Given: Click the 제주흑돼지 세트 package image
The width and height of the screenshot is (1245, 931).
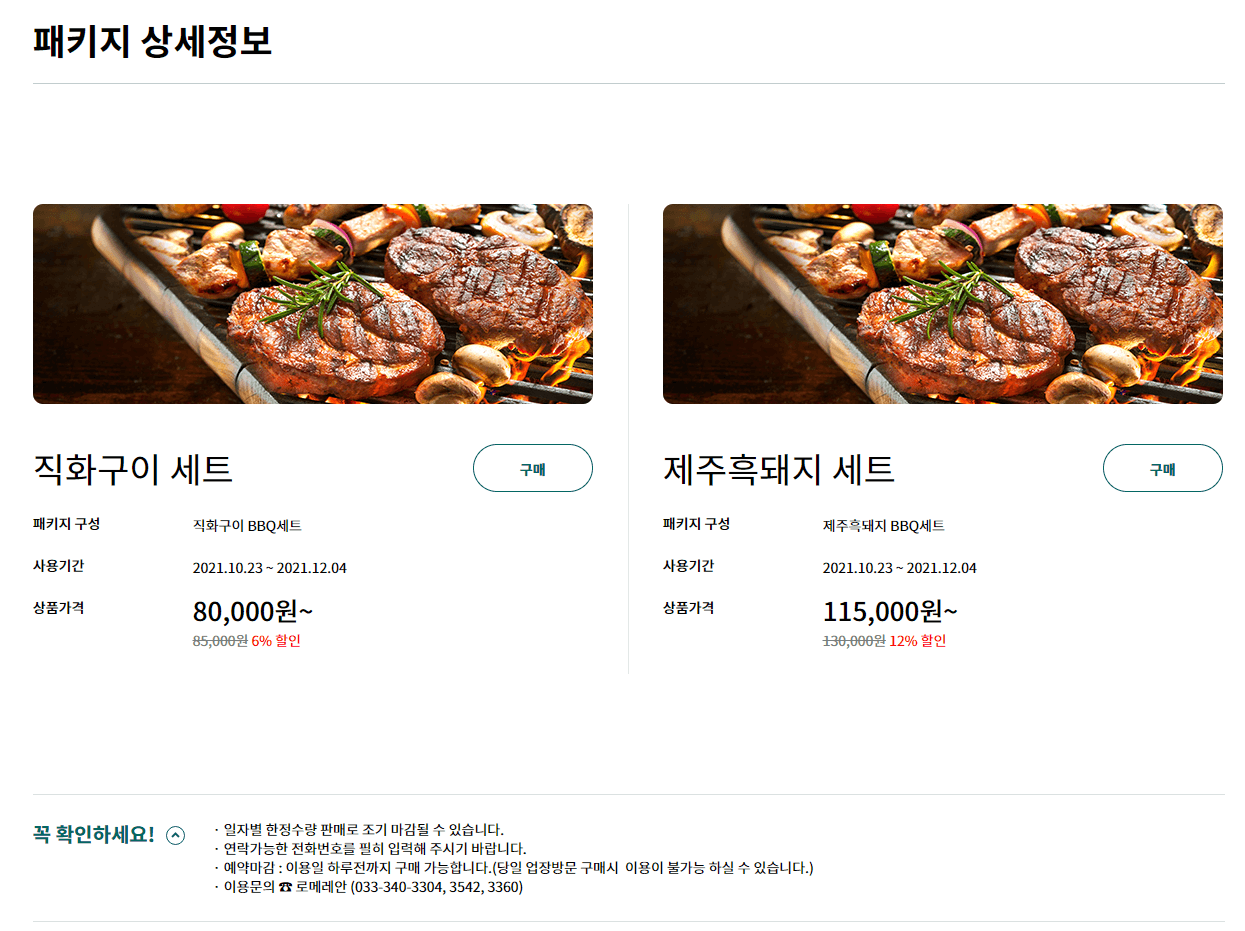Looking at the screenshot, I should click(943, 304).
